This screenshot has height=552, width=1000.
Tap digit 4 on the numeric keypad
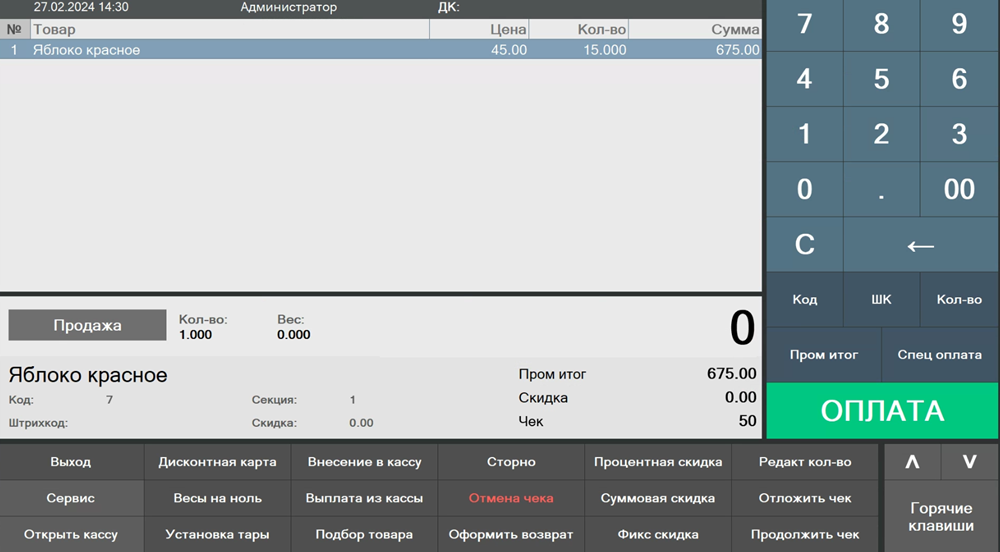point(804,79)
